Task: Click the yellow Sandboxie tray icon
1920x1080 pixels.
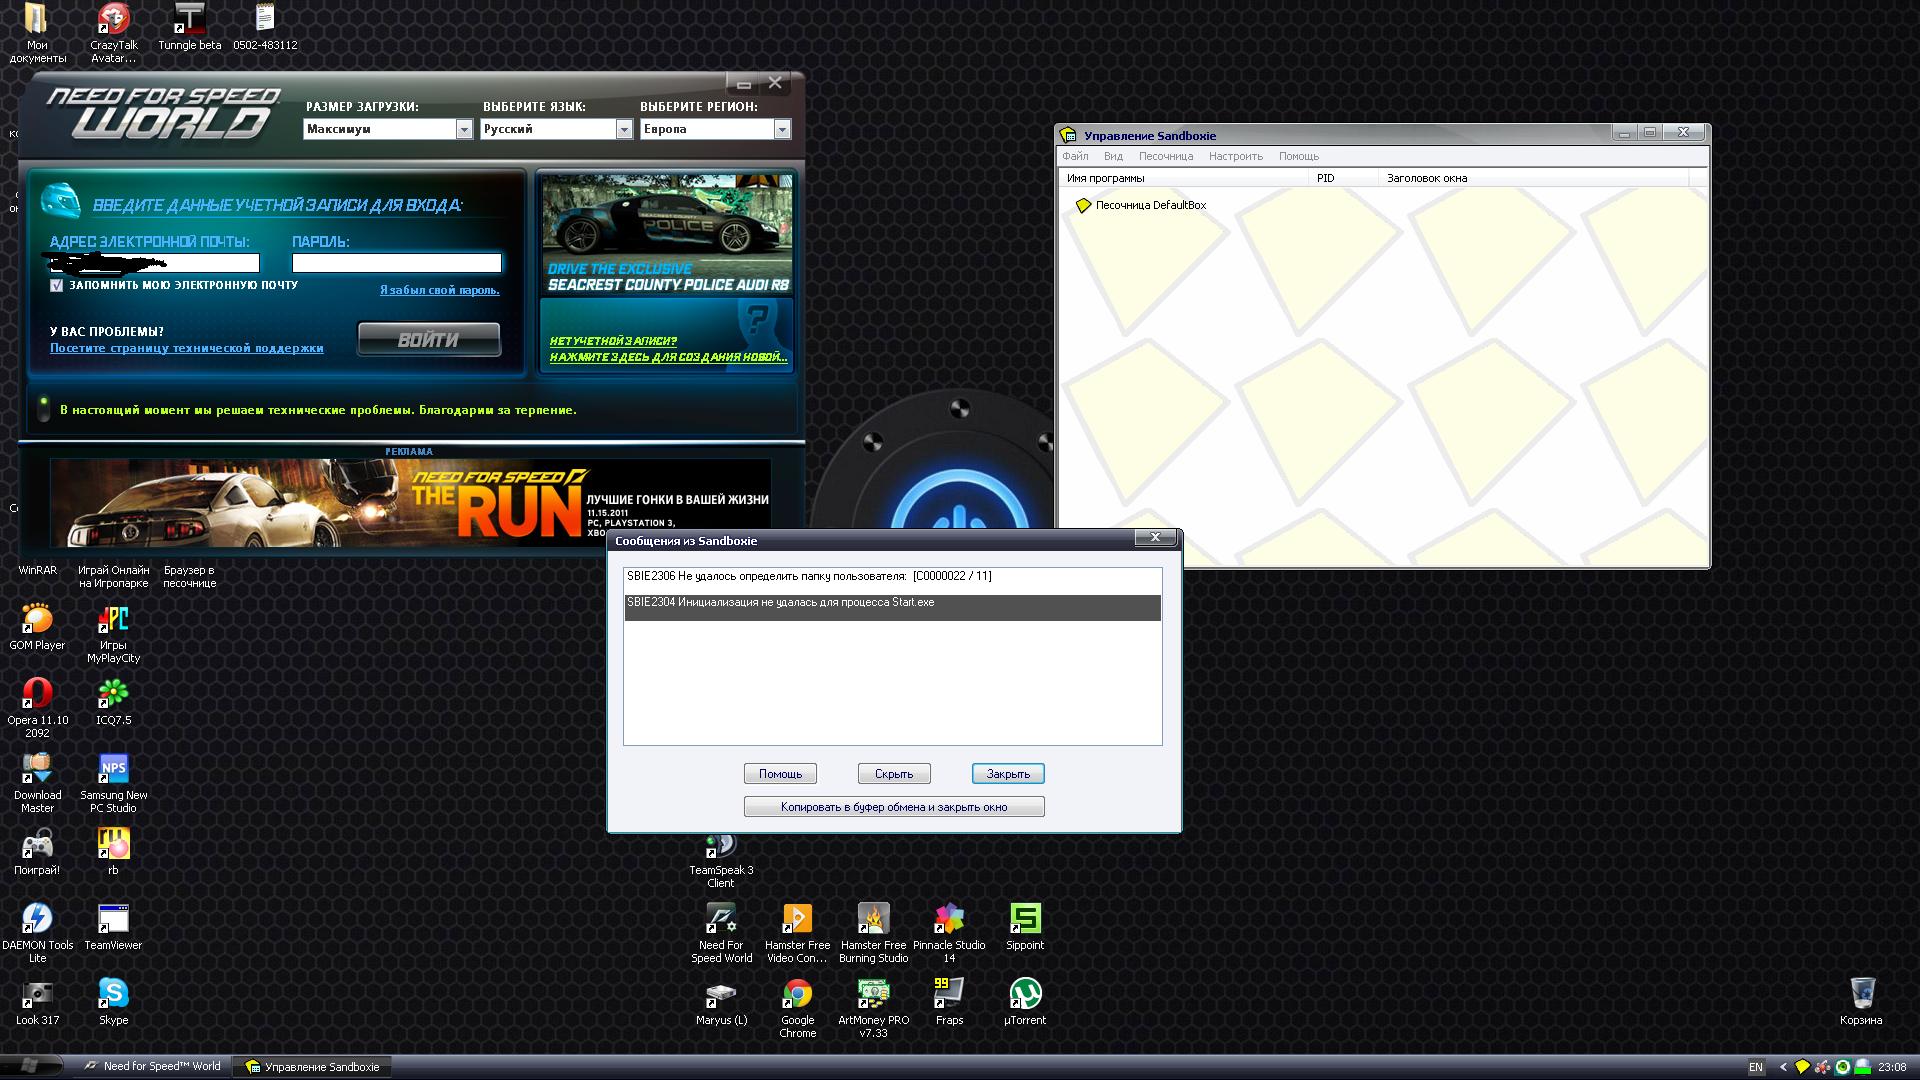Action: pyautogui.click(x=1802, y=1067)
